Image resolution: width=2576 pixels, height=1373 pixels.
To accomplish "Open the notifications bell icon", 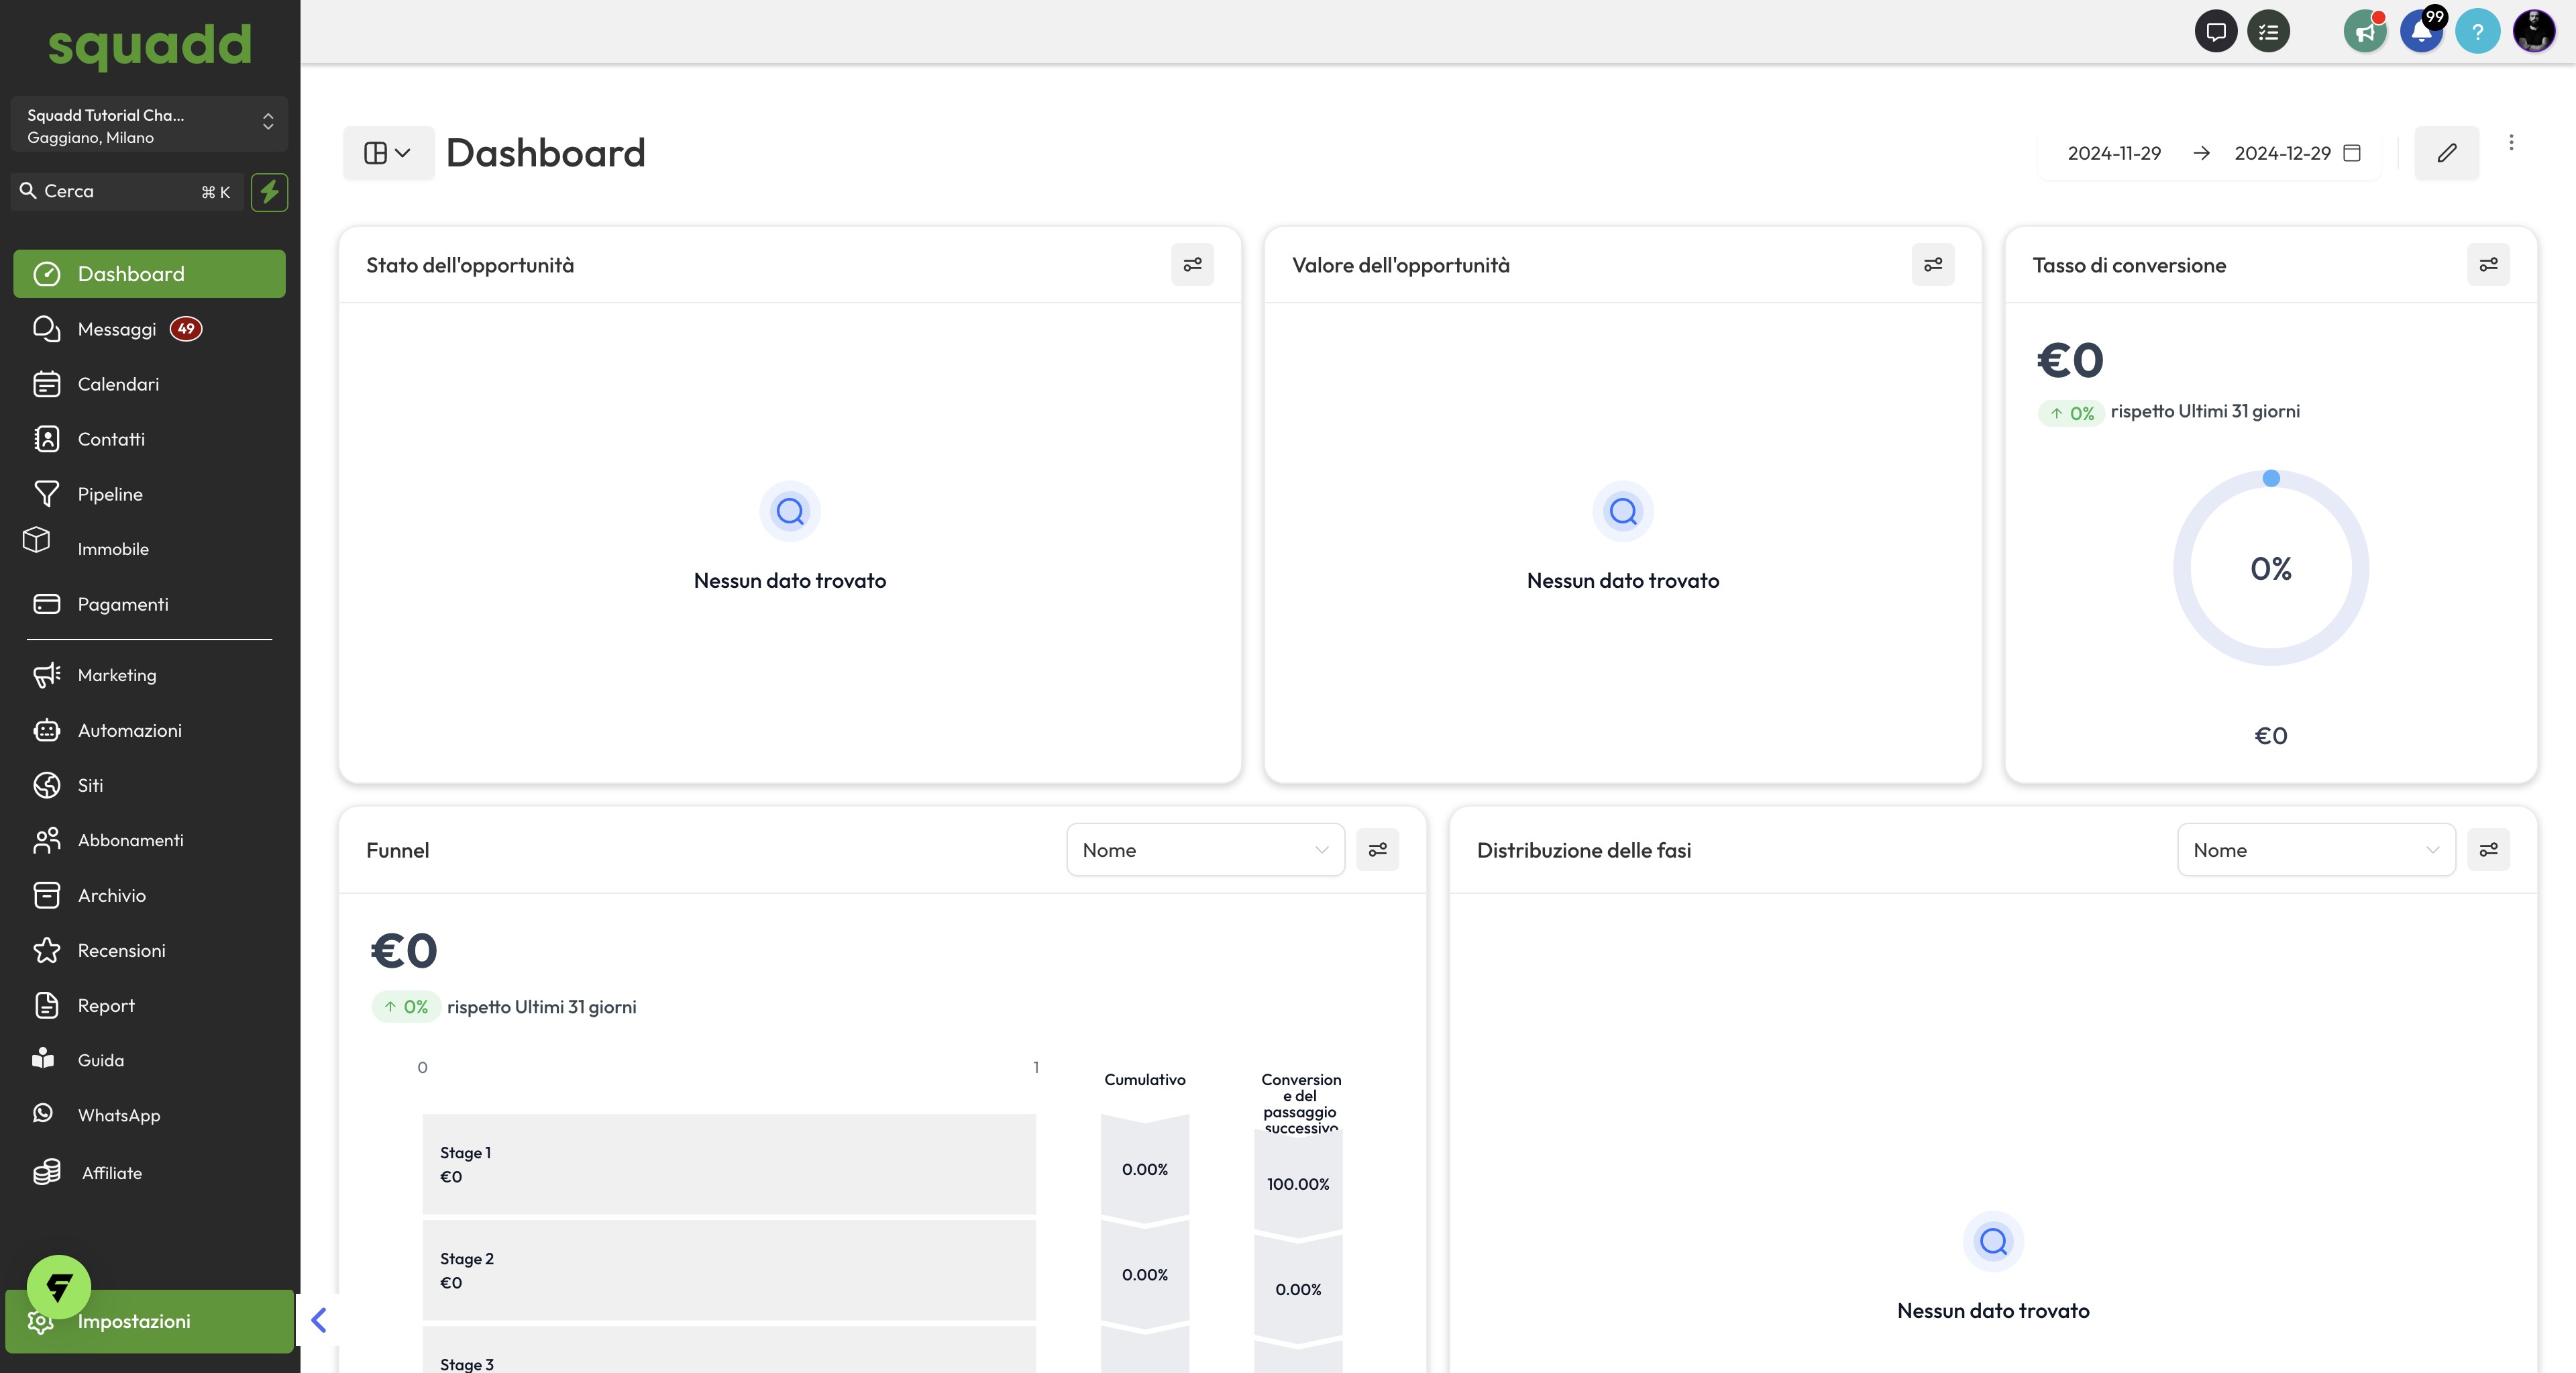I will point(2421,32).
